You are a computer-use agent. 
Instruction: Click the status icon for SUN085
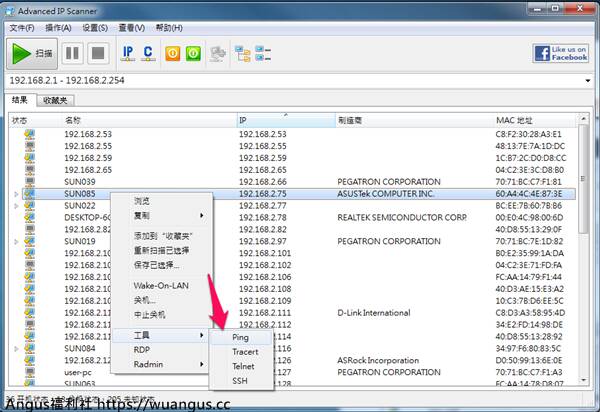pos(29,194)
